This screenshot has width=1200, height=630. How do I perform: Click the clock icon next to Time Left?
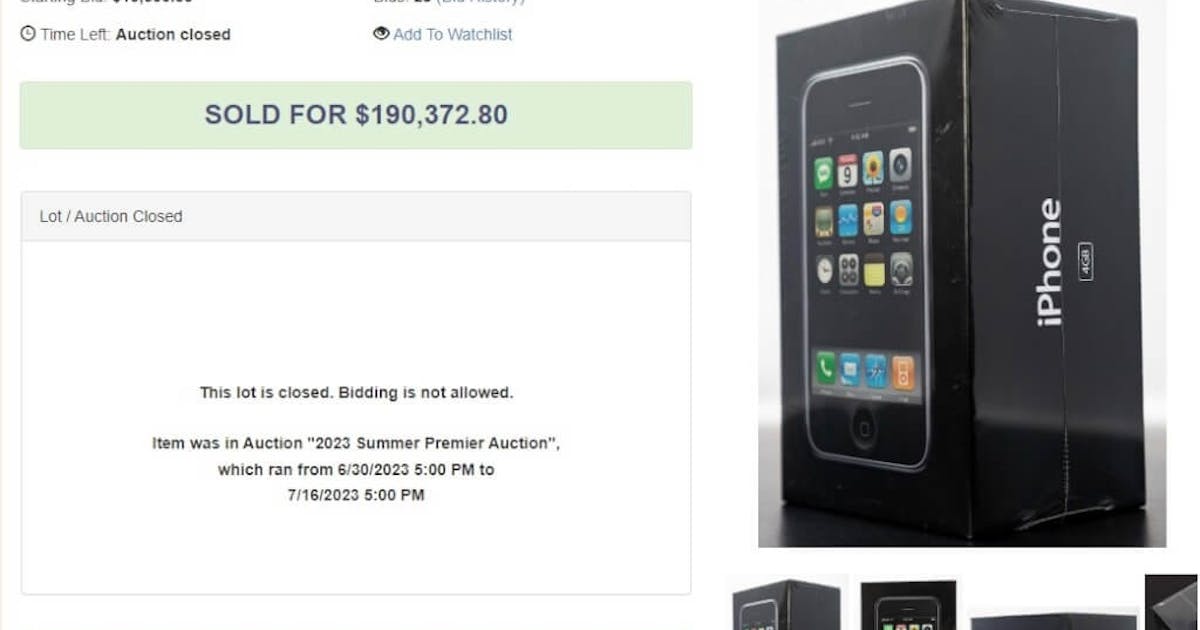(28, 34)
